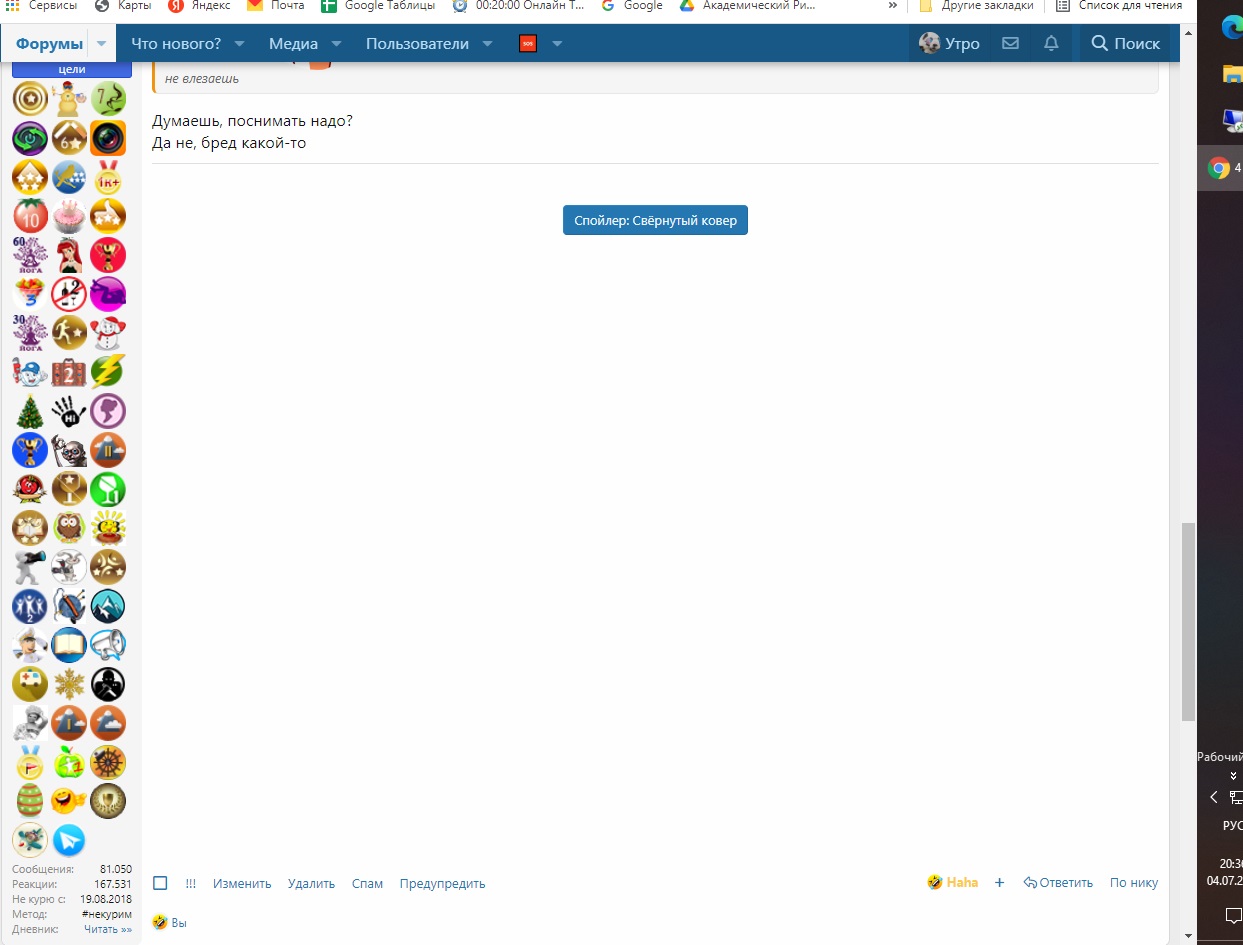Screen dimensions: 1243x945
Task: Click the brown owl badge
Action: click(69, 528)
